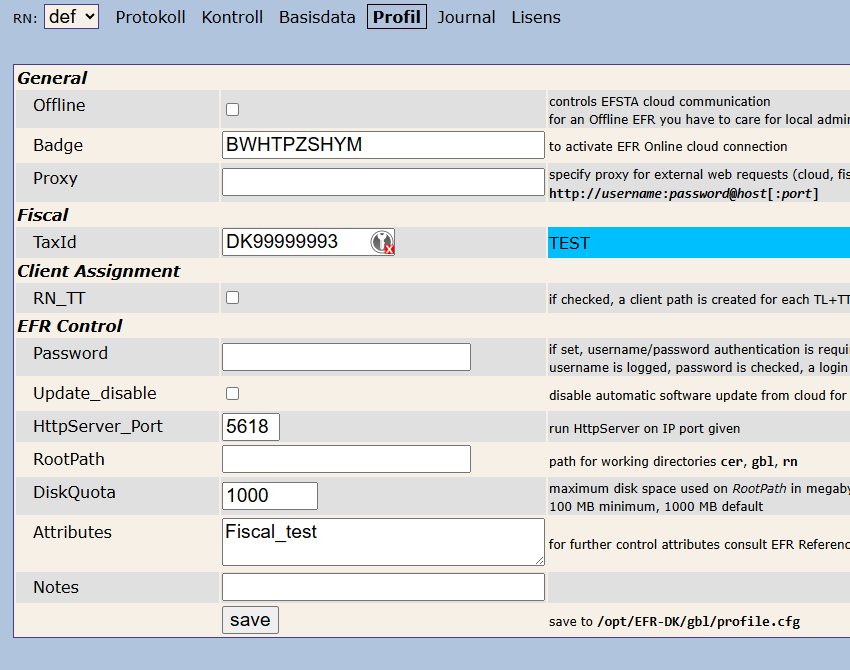This screenshot has height=670, width=850.
Task: Click the HttpServer_Port row label
Action: tap(98, 427)
